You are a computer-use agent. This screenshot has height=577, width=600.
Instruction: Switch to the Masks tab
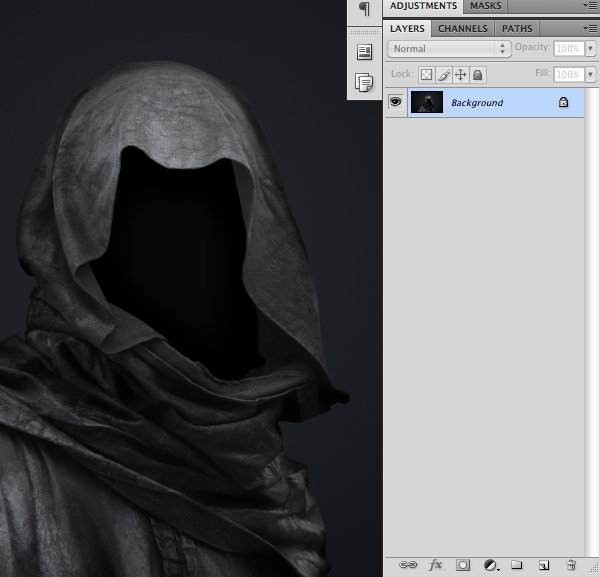tap(486, 6)
